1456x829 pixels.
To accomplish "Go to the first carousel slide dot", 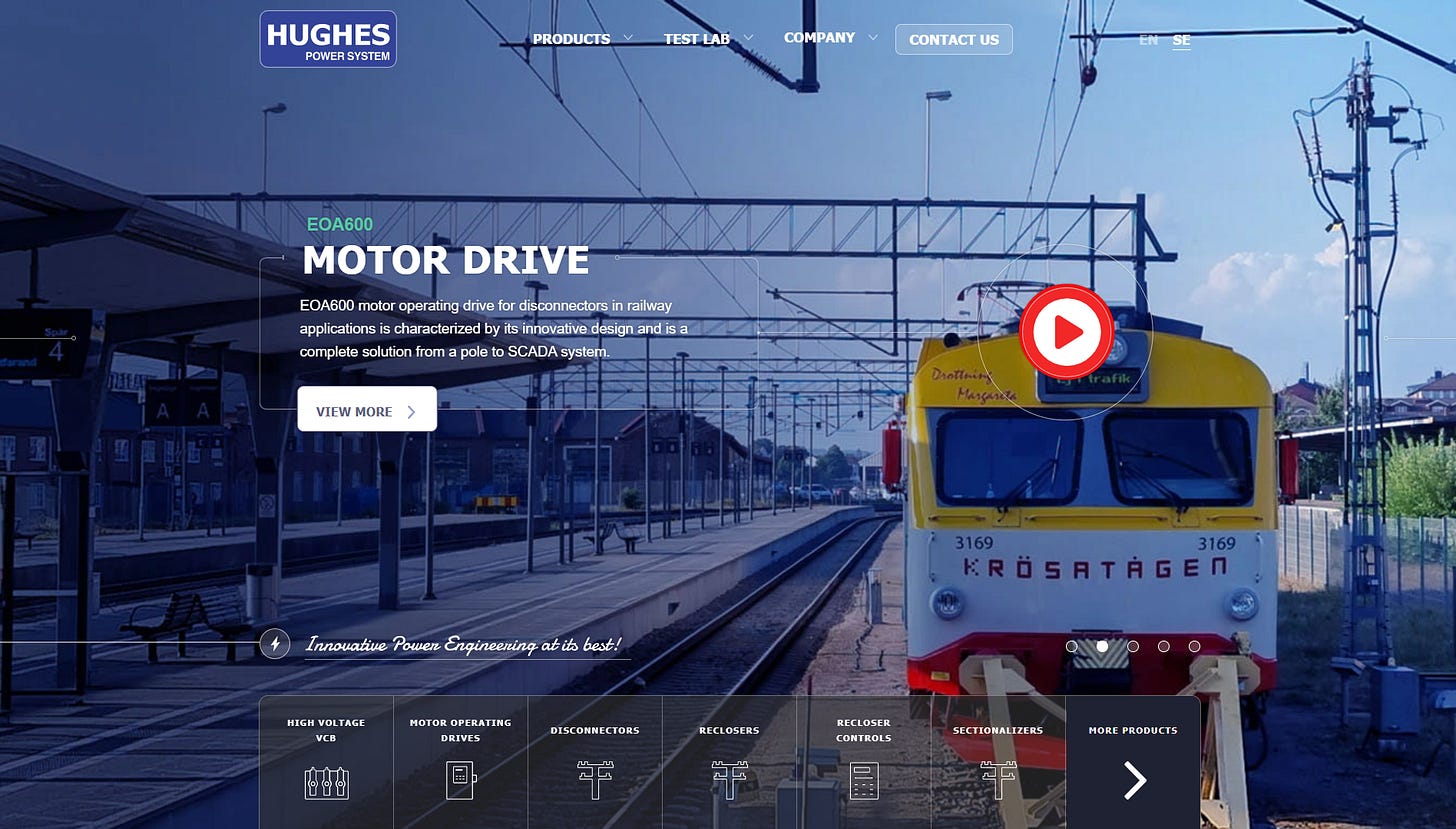I will pos(1072,646).
